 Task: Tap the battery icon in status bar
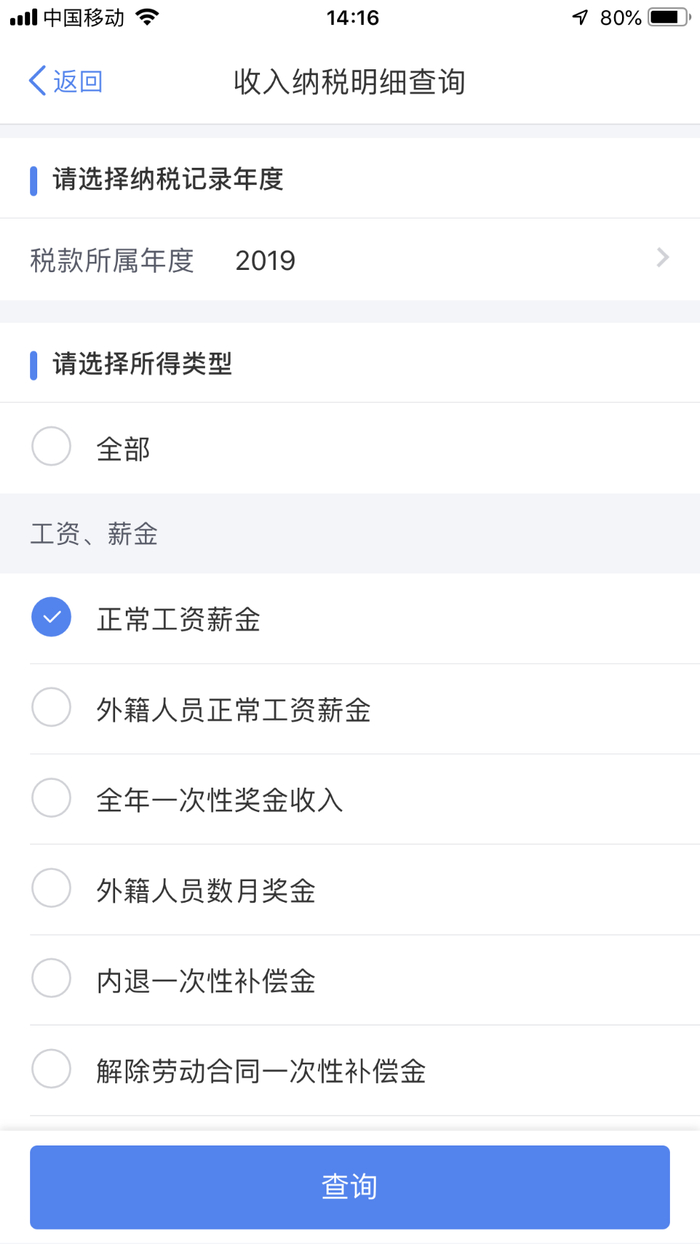(668, 17)
